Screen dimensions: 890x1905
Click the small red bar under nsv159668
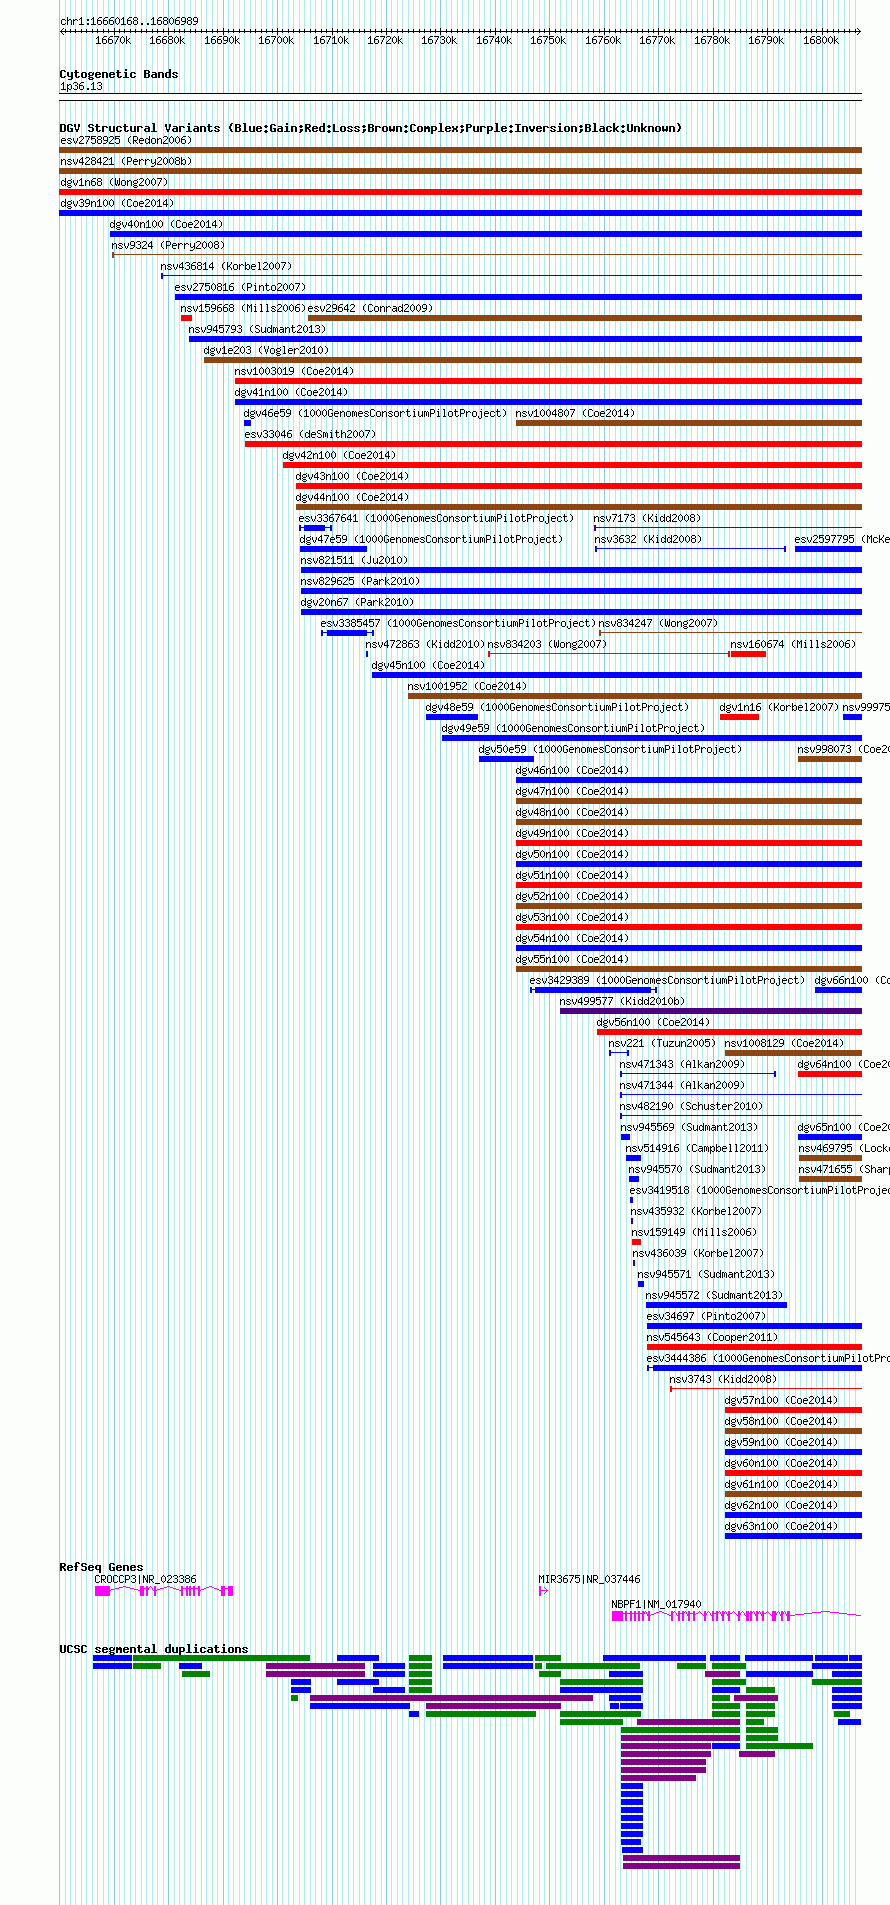186,318
